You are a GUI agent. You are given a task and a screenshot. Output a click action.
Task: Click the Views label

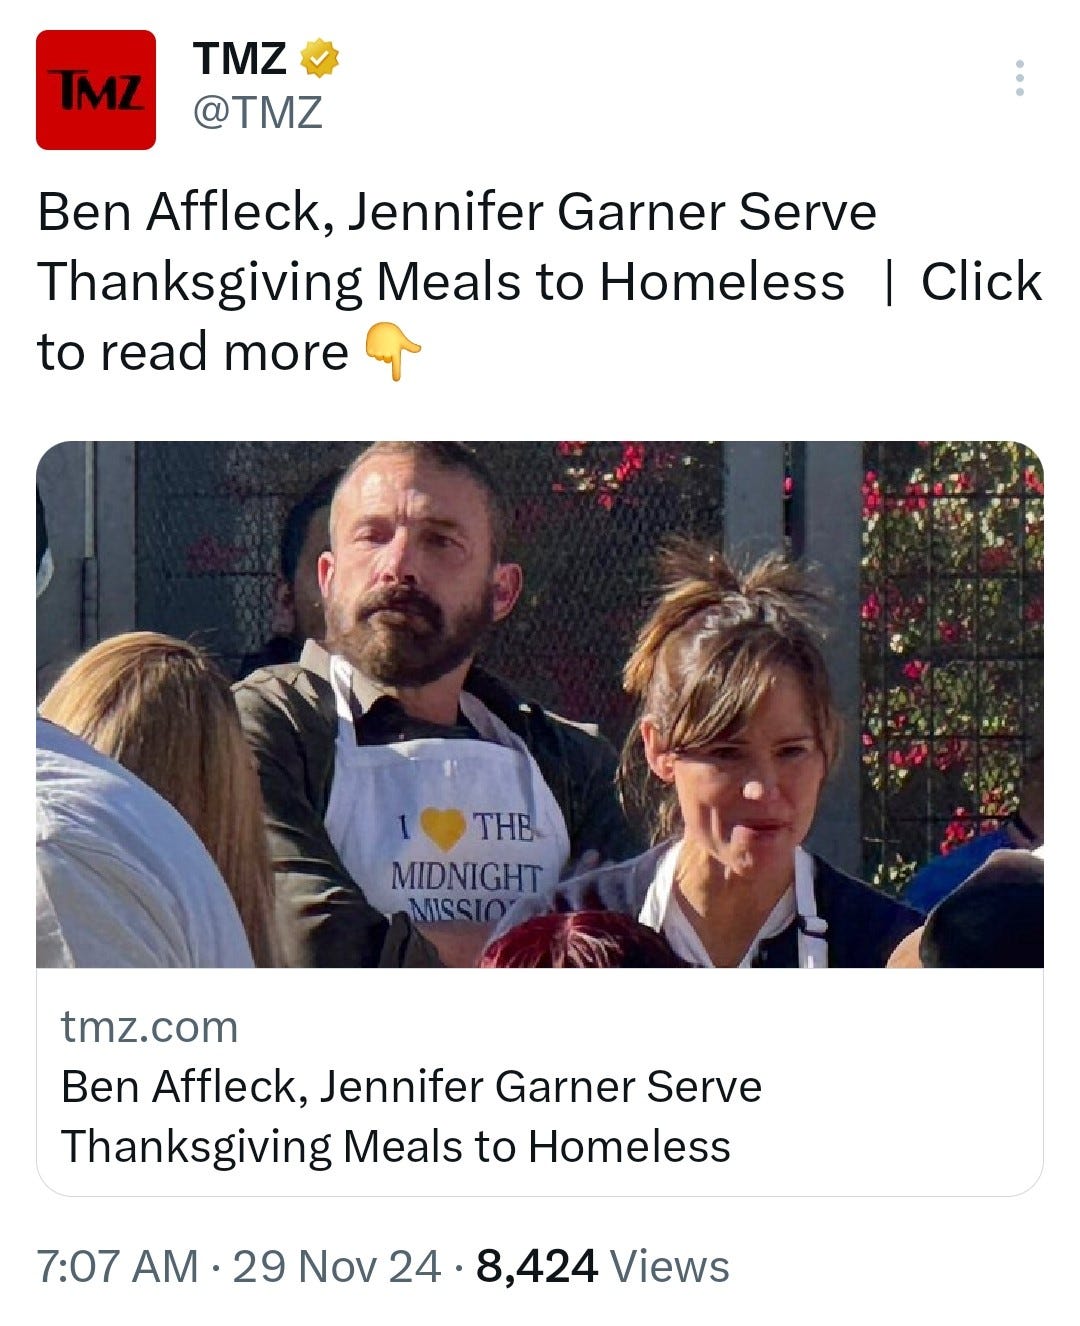pyautogui.click(x=670, y=1266)
